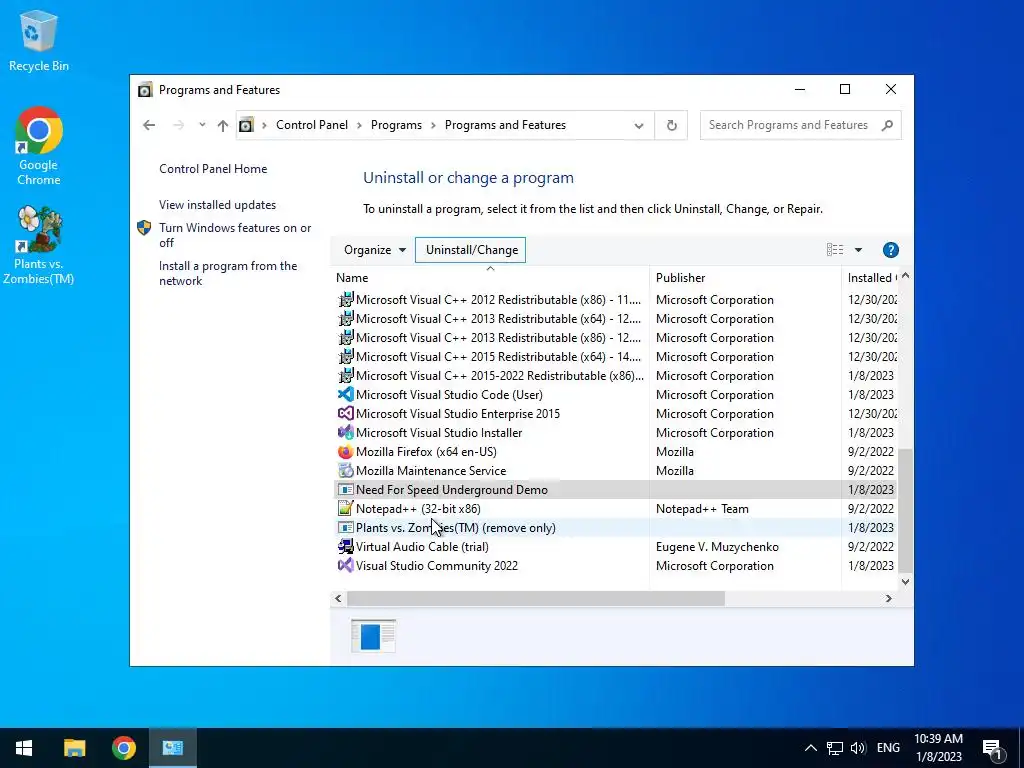Click the scroll left arrow
1024x768 pixels.
[338, 598]
